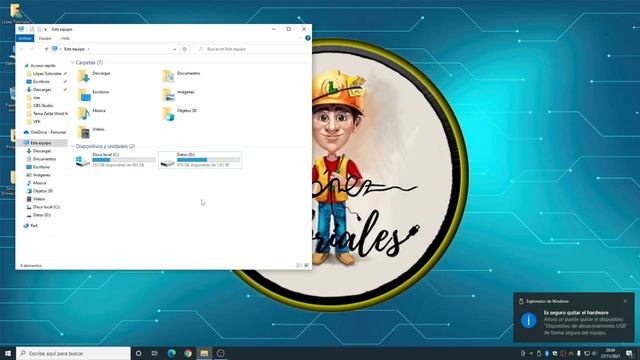
Task: Click the Este equipo breadcrumb in address bar
Action: [x=74, y=49]
